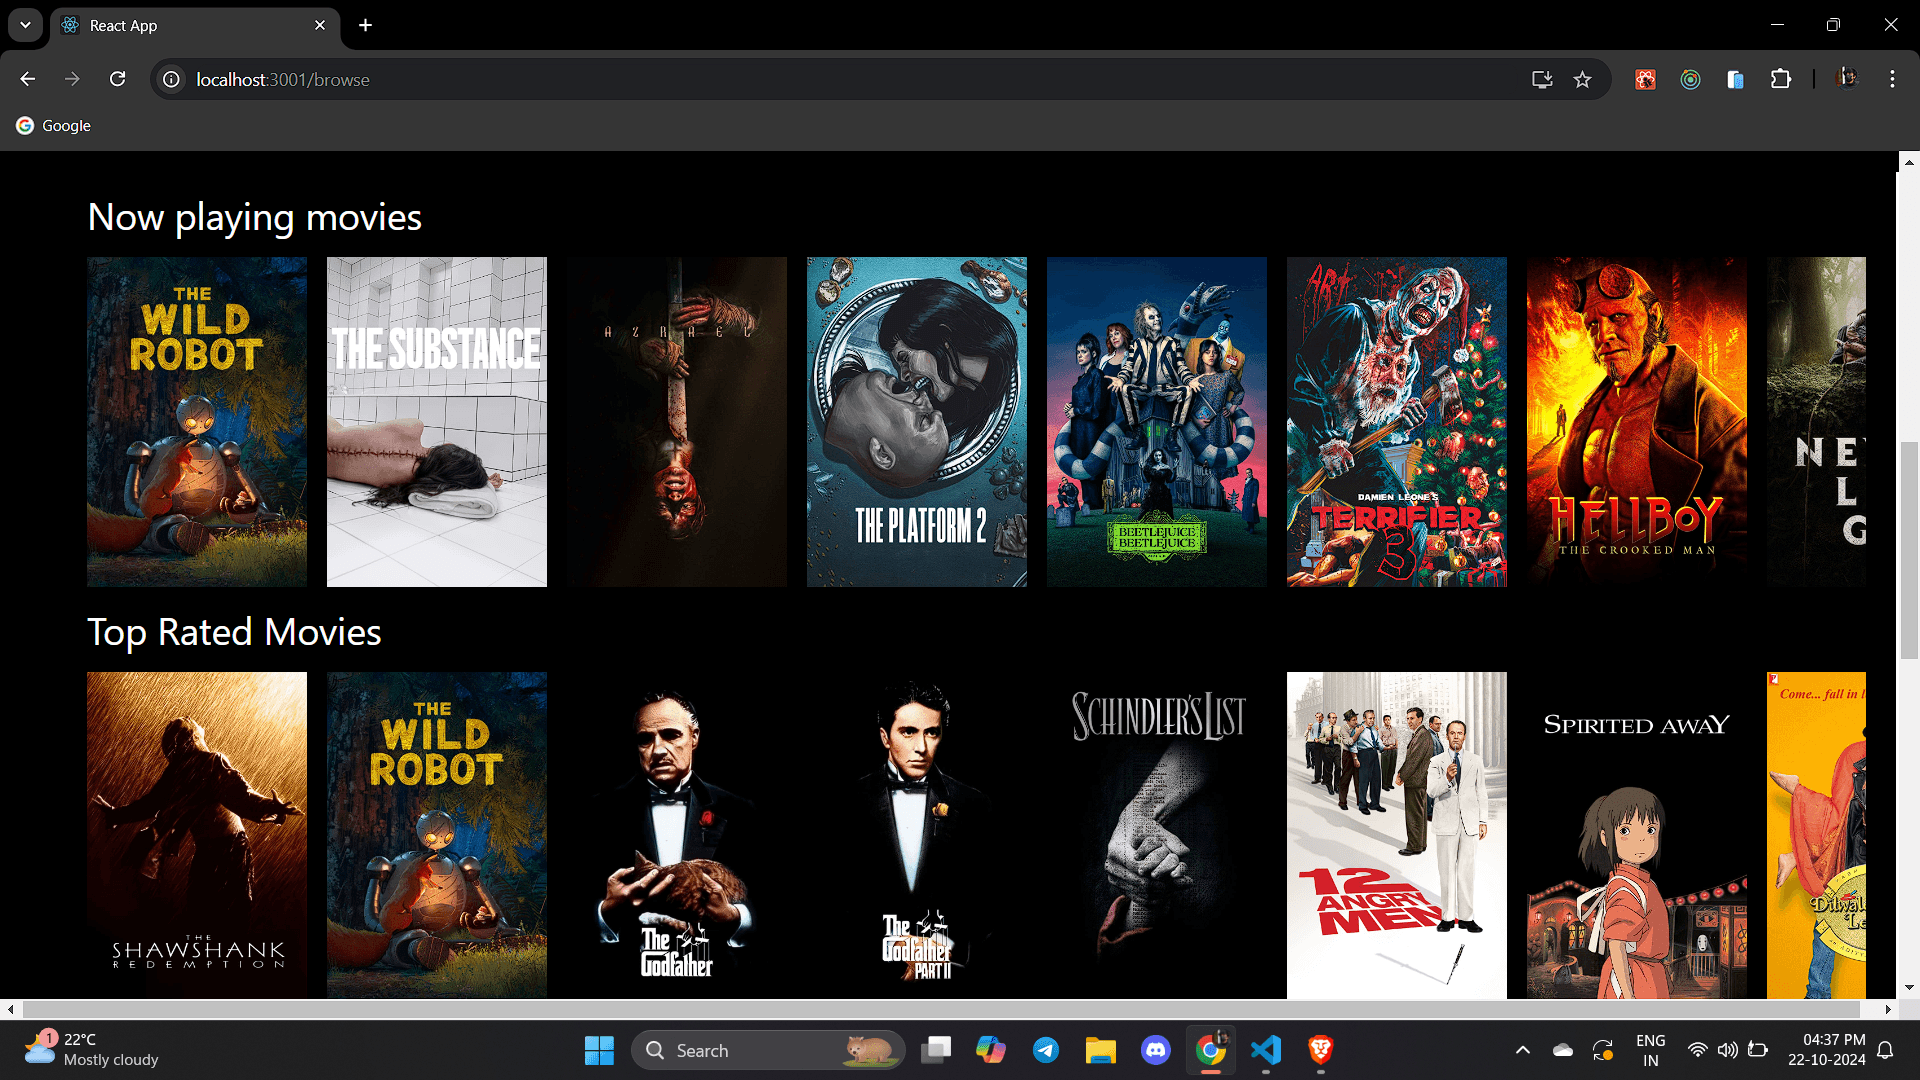Open the Azrael movie poster
The image size is (1920, 1080).
coord(677,422)
